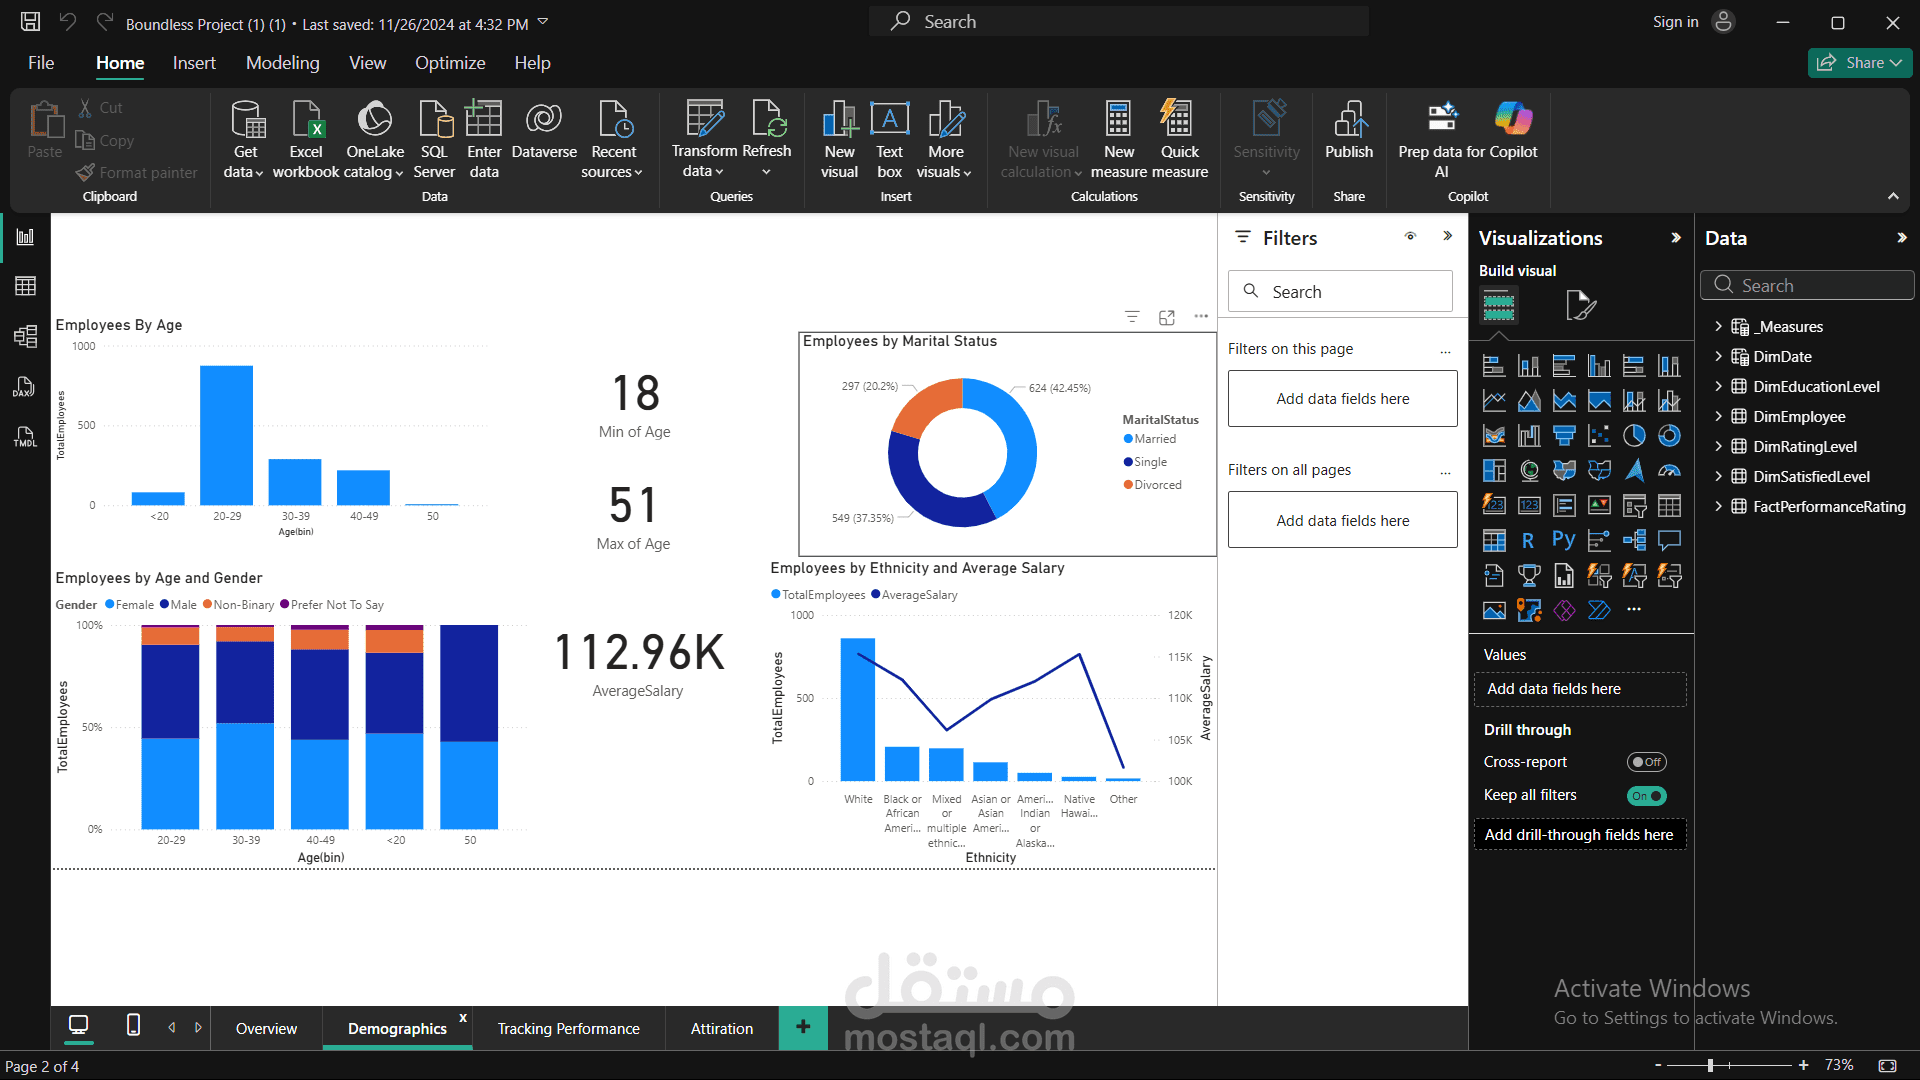The height and width of the screenshot is (1080, 1920).
Task: Disable the Keep all filters toggle
Action: coord(1647,795)
